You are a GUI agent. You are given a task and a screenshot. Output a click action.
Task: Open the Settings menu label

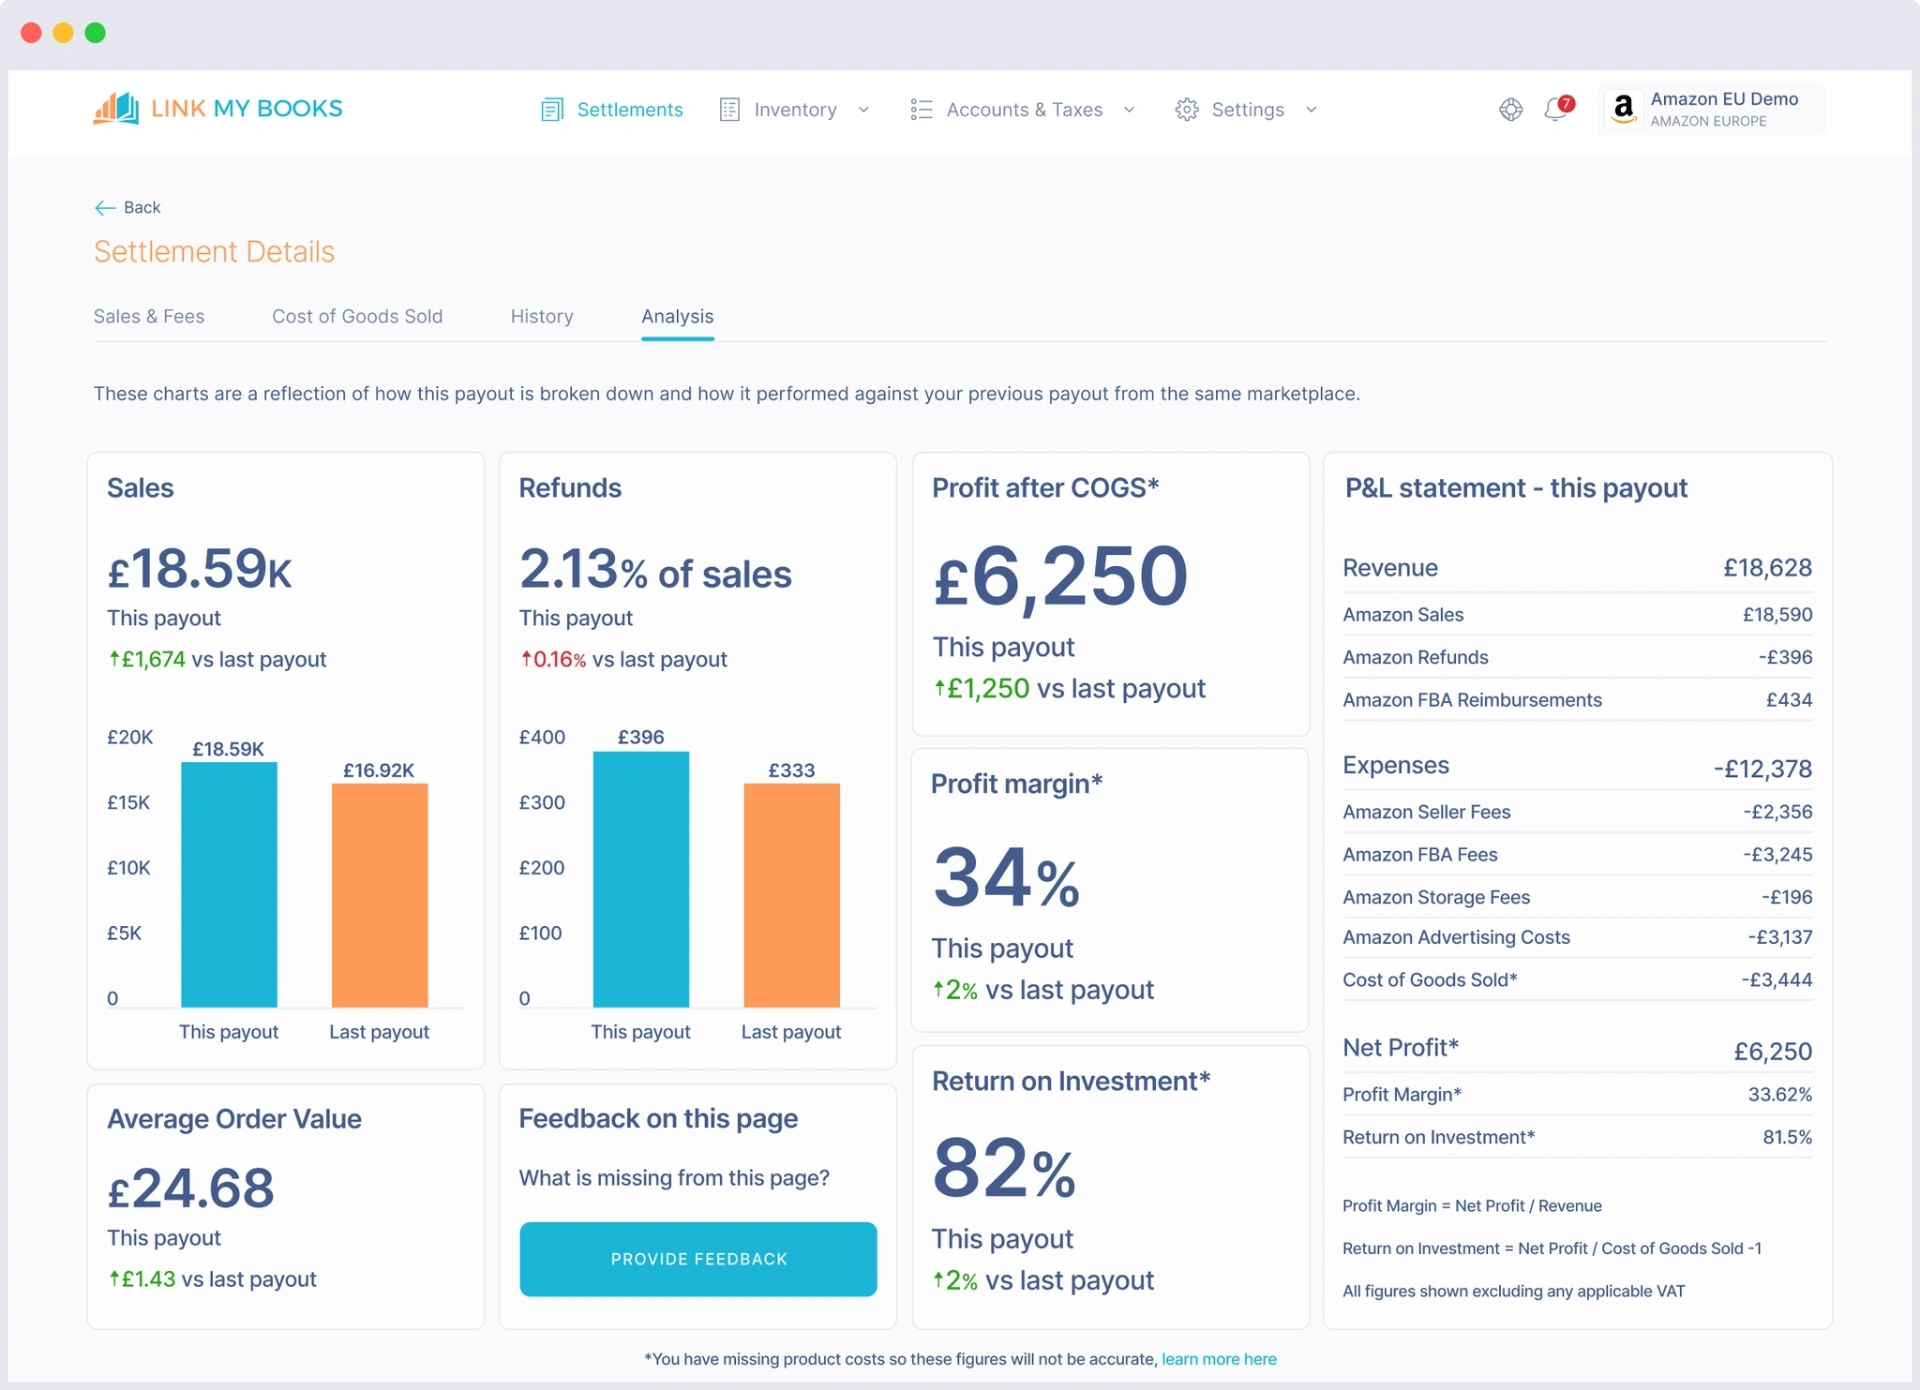1247,110
